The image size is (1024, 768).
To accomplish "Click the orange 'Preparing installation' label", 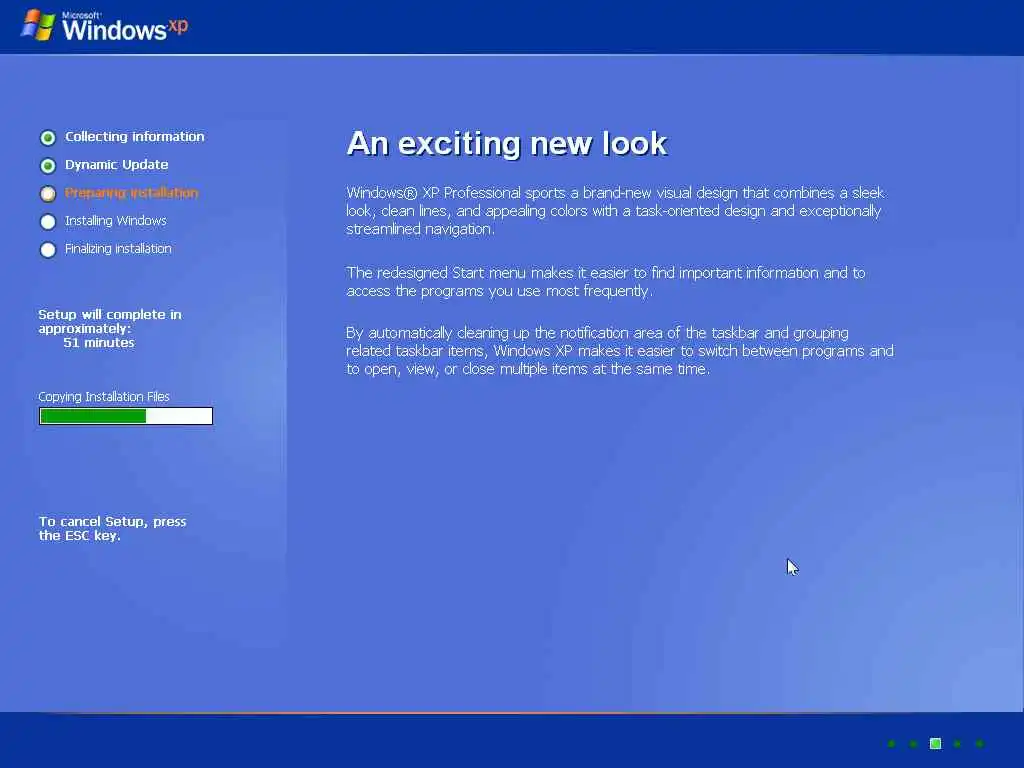I will 131,193.
